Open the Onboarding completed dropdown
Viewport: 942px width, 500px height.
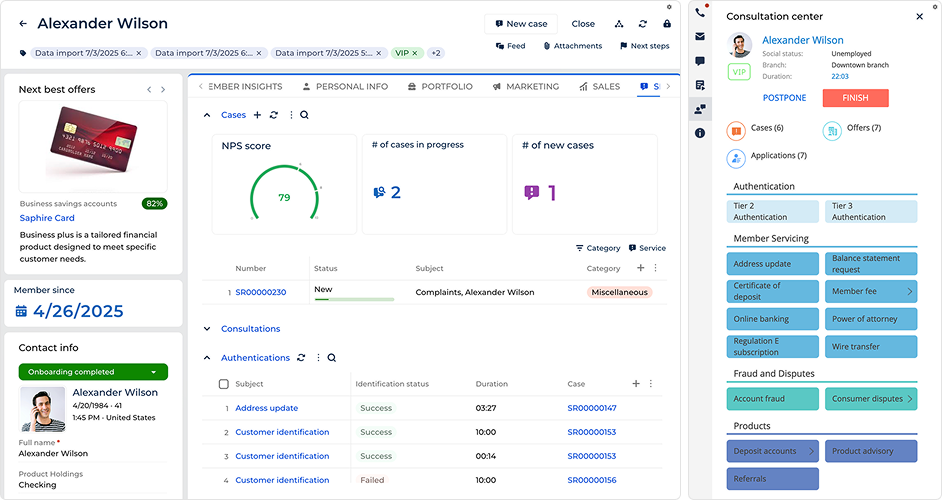[93, 372]
